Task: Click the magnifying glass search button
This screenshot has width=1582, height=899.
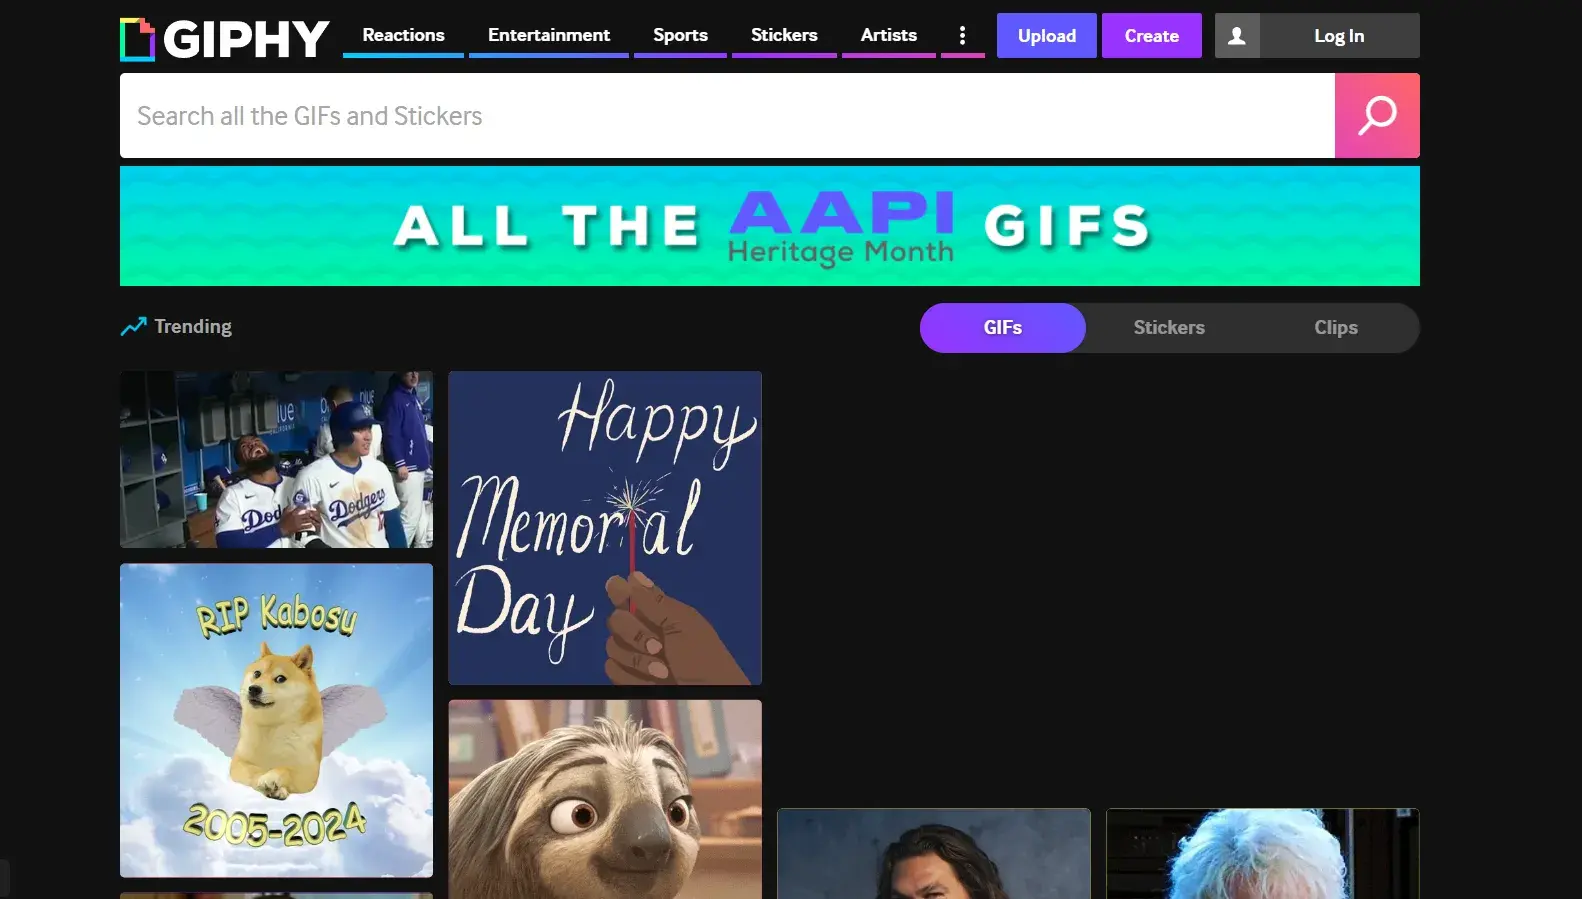Action: (x=1377, y=116)
